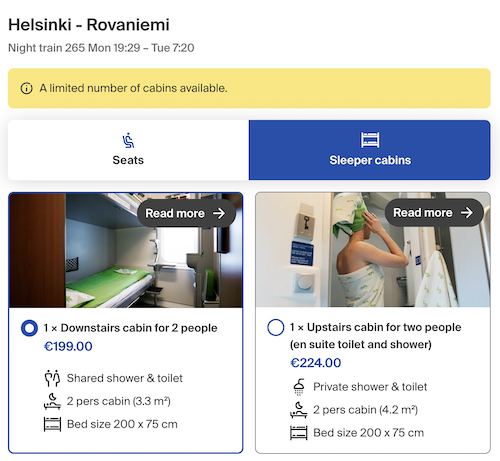Click the private shower icon
Screen dimensions: 500x461
299,387
